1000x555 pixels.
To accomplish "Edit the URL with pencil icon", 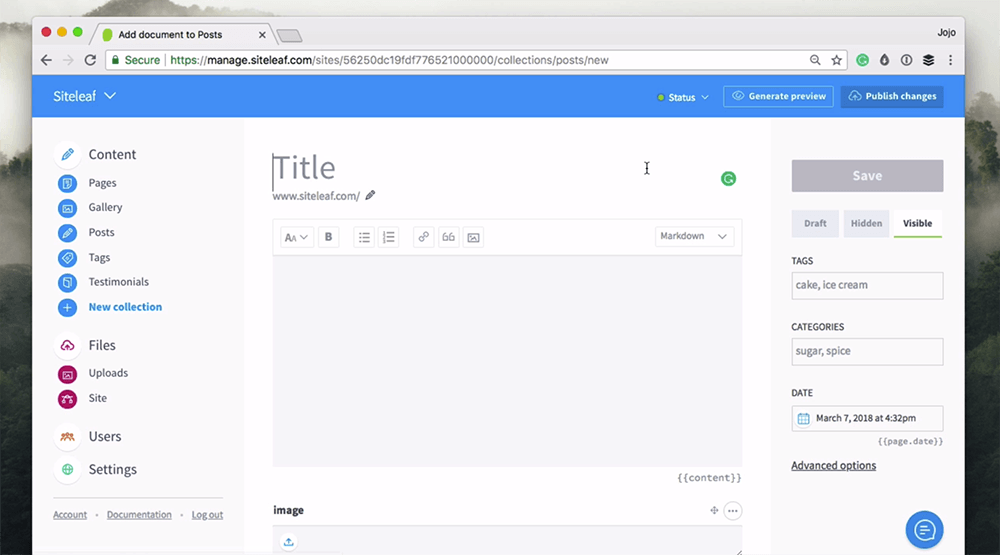I will tap(371, 195).
